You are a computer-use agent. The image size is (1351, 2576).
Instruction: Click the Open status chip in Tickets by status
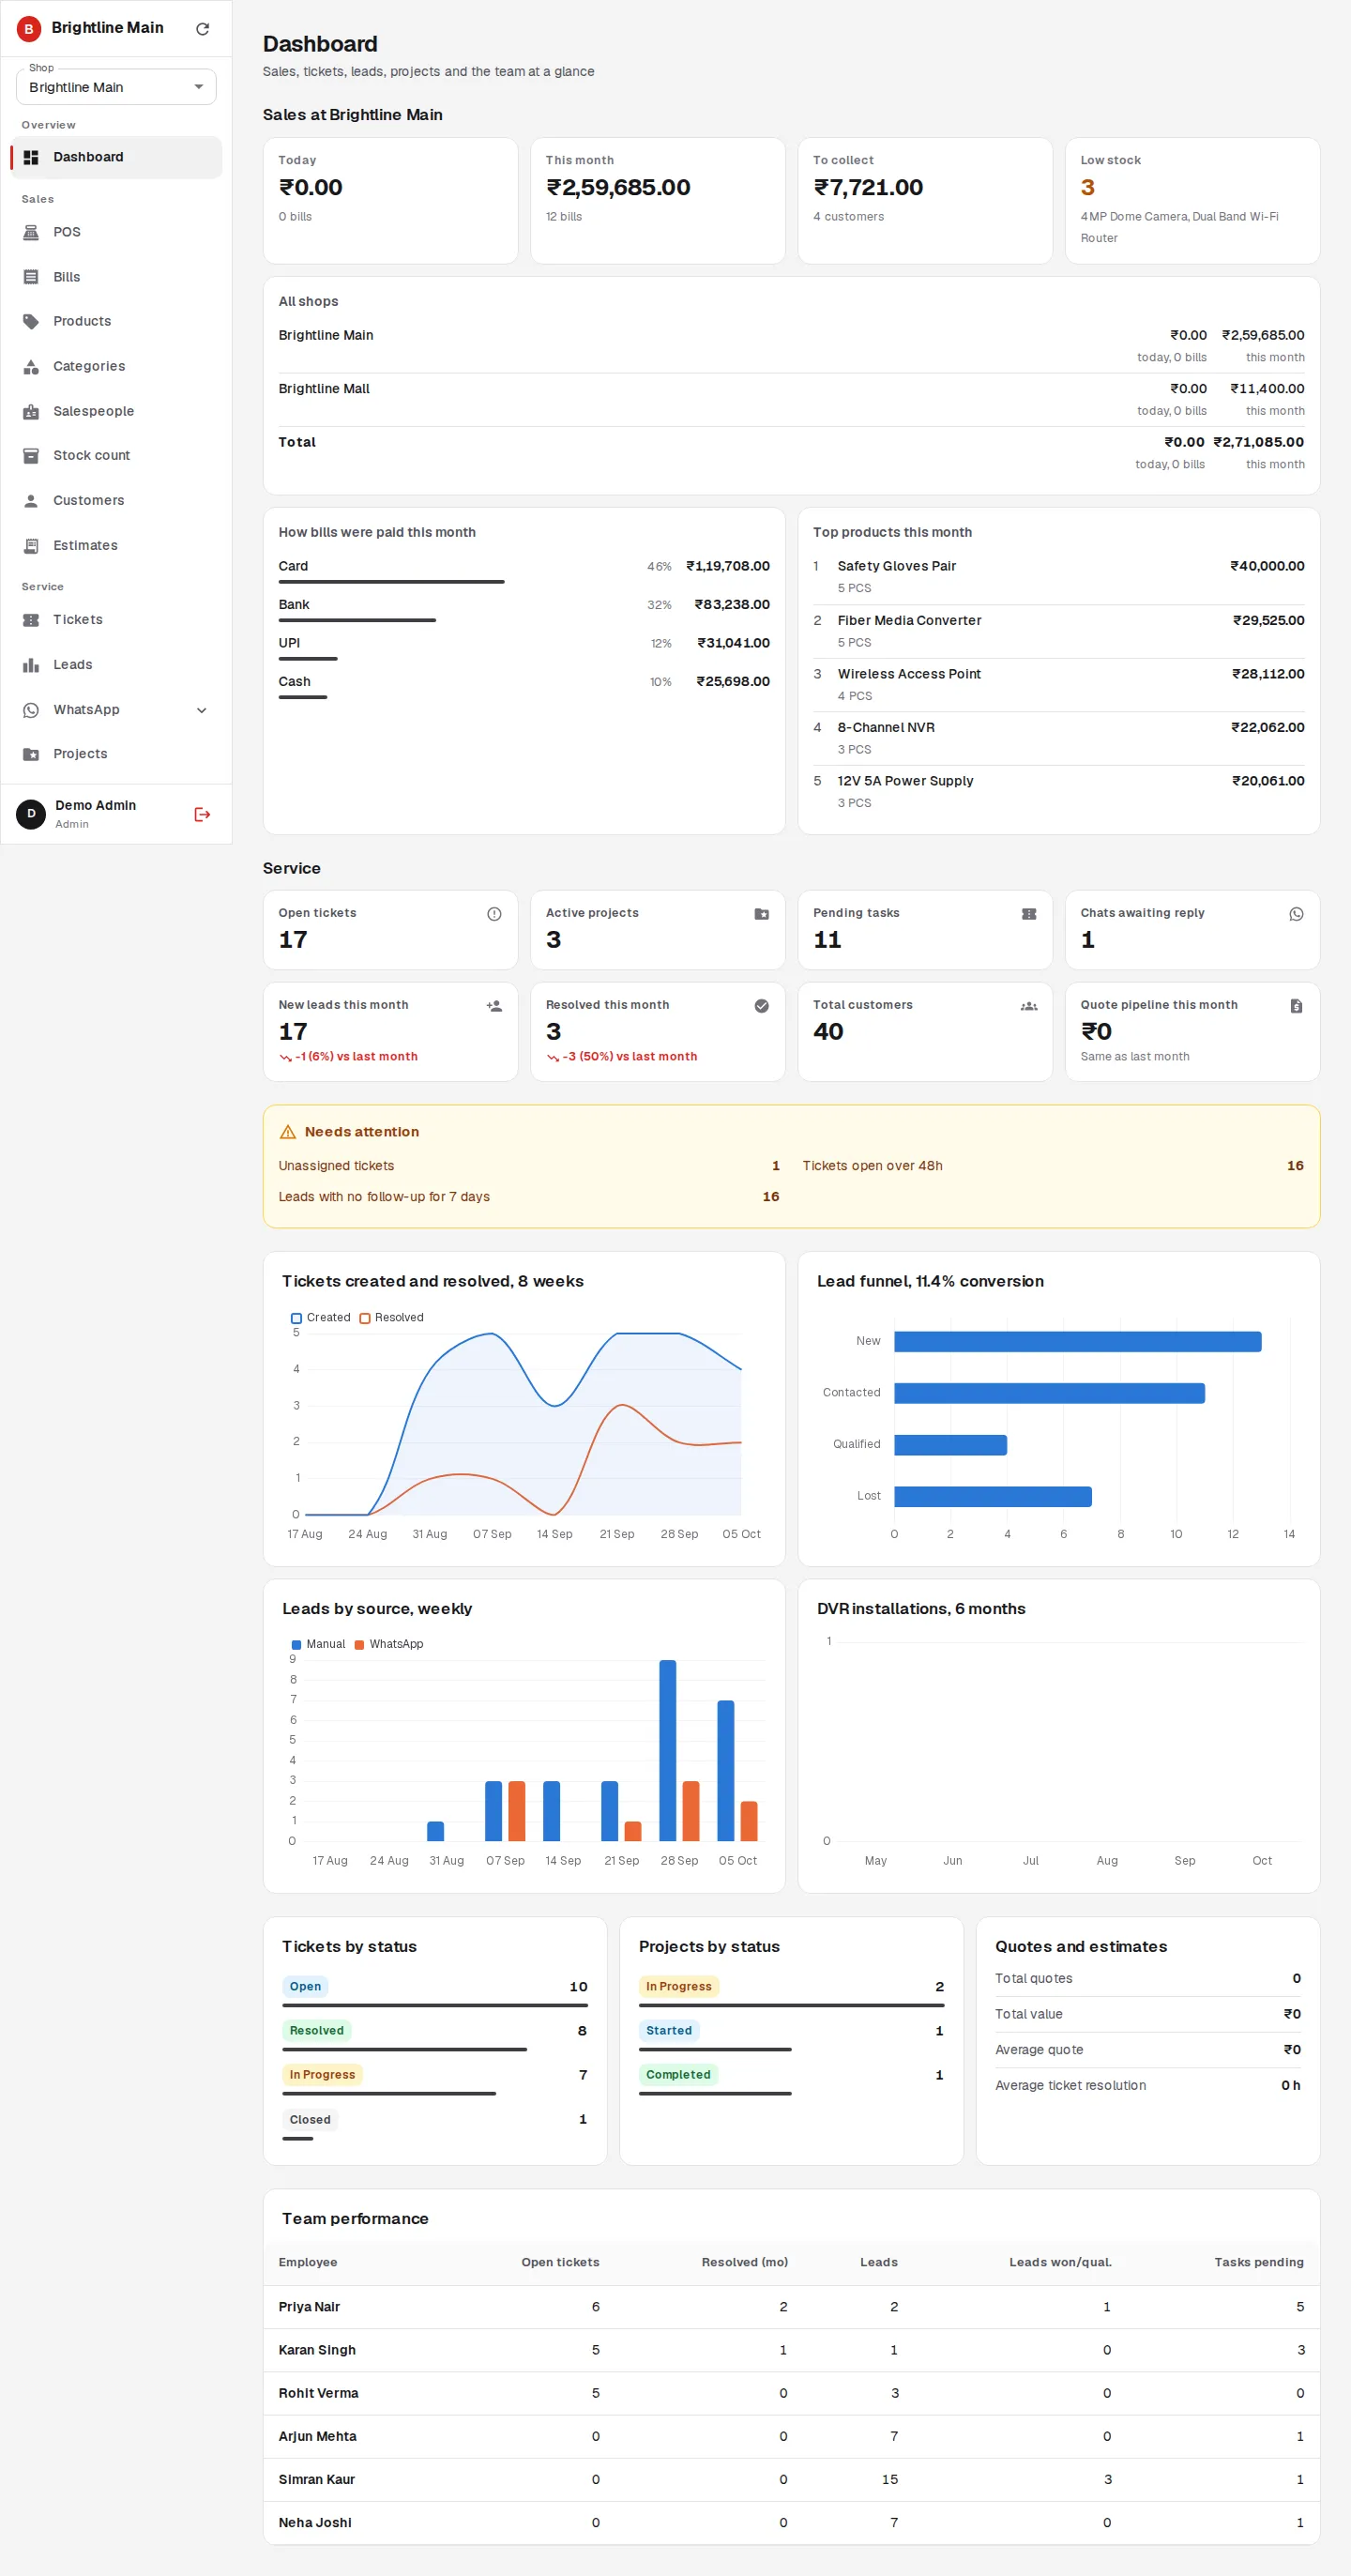(305, 1987)
